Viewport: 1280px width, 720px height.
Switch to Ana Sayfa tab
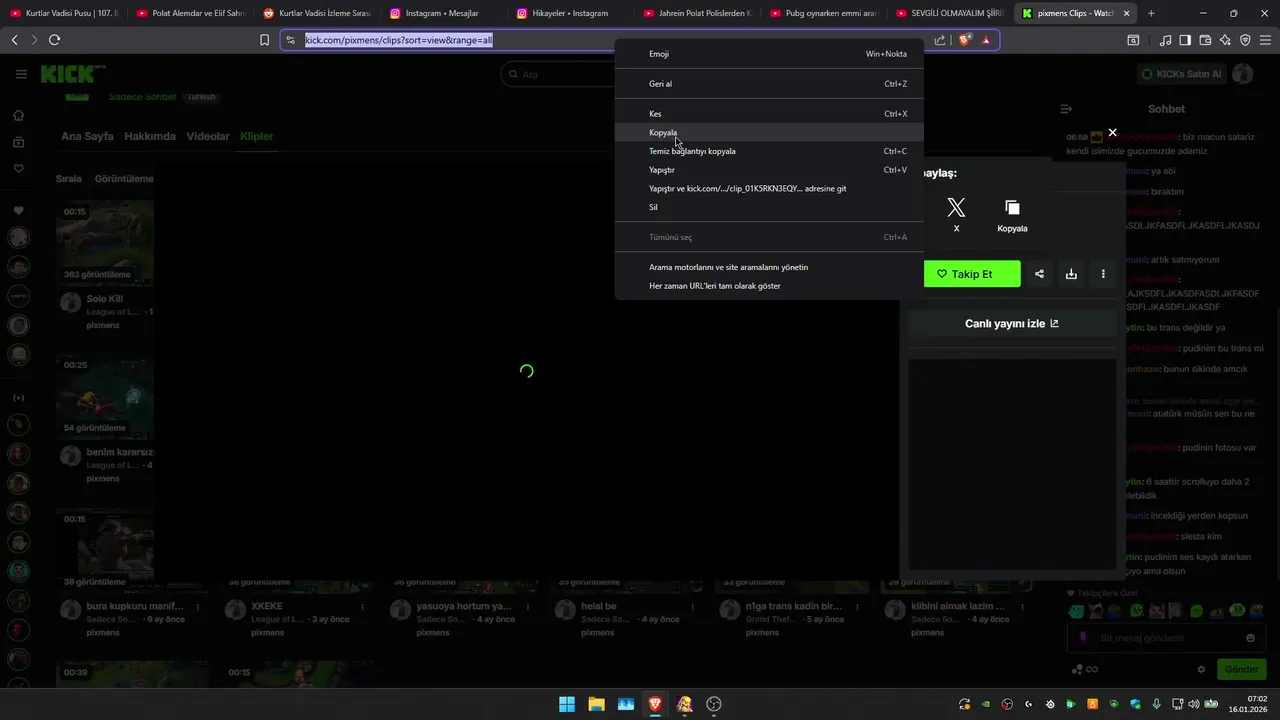point(87,136)
